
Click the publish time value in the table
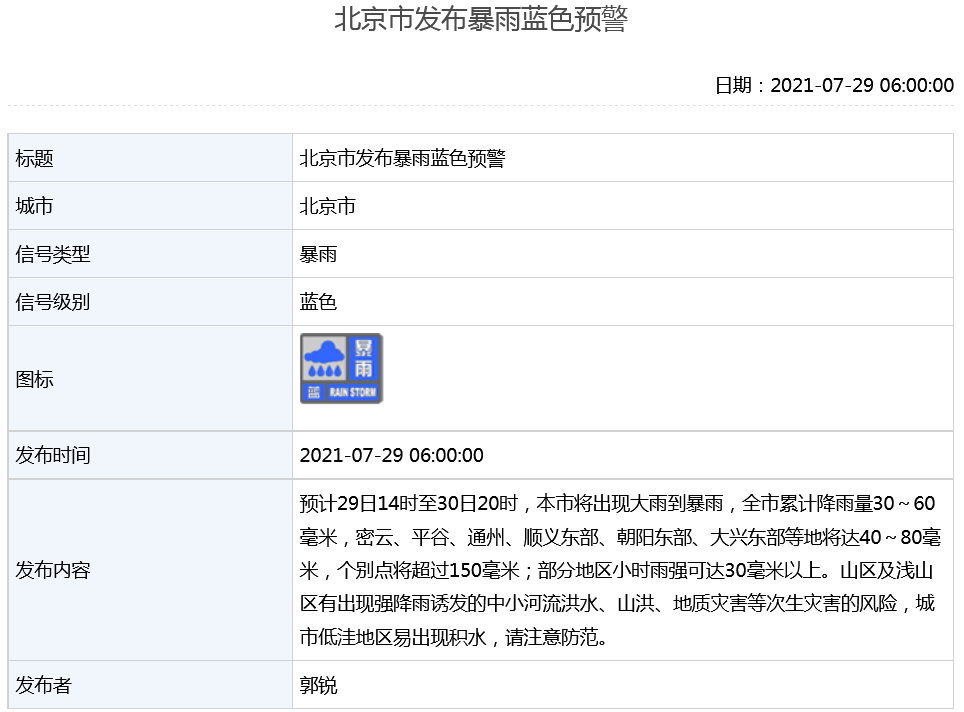[392, 455]
